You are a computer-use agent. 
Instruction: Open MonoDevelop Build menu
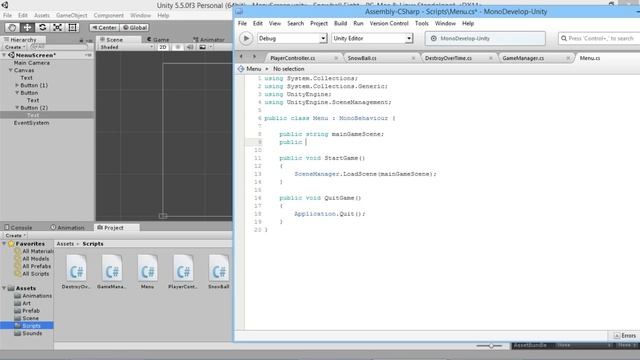coord(340,23)
